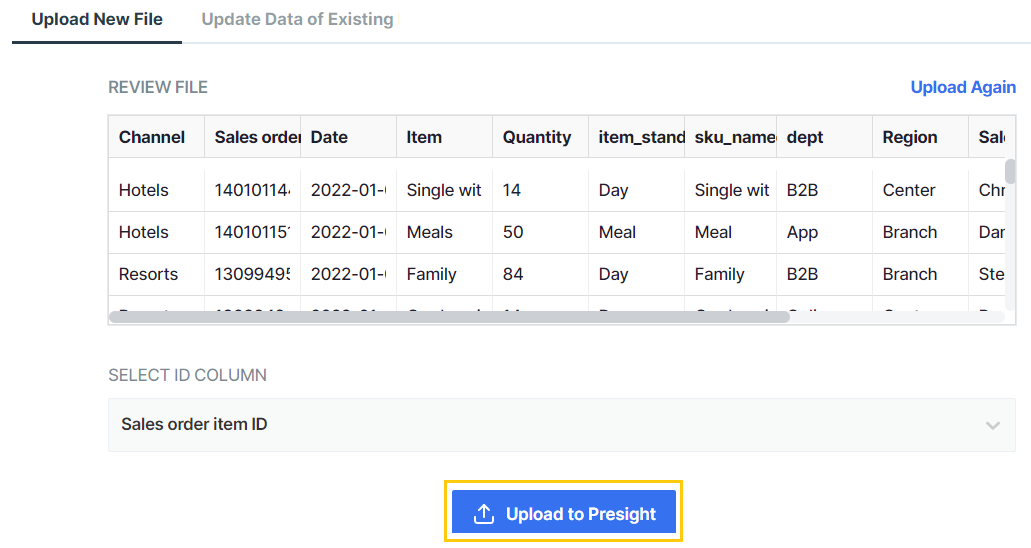
Task: Click the upload arrow icon on the button
Action: 484,514
